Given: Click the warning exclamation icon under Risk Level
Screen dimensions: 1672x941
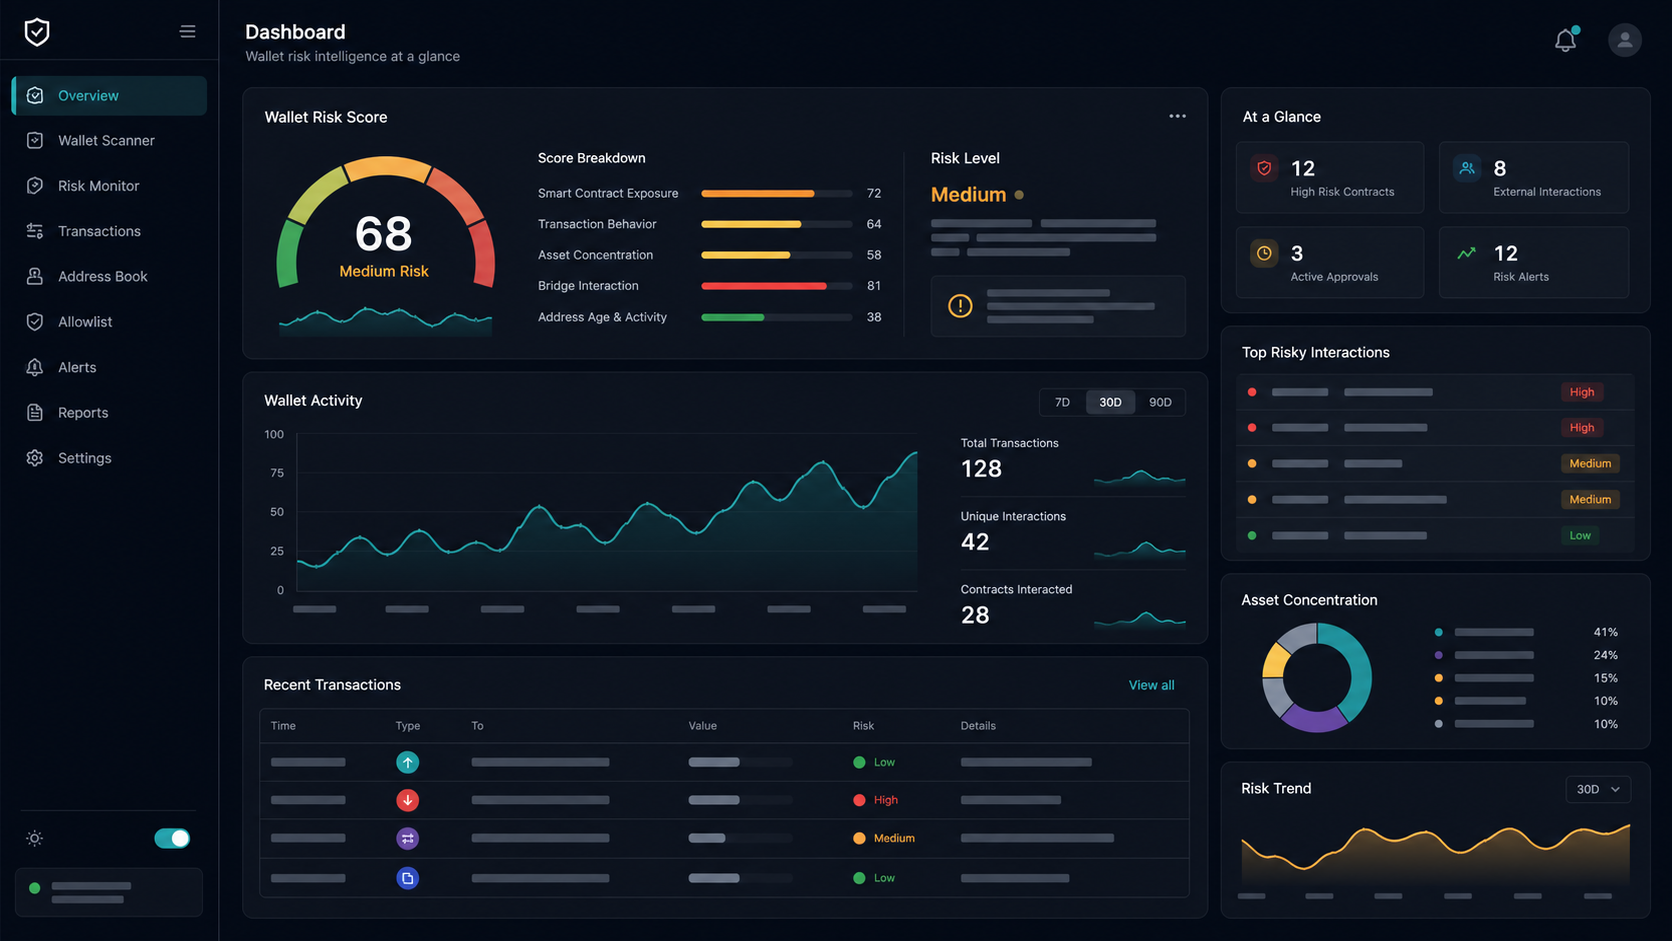Looking at the screenshot, I should pos(960,306).
